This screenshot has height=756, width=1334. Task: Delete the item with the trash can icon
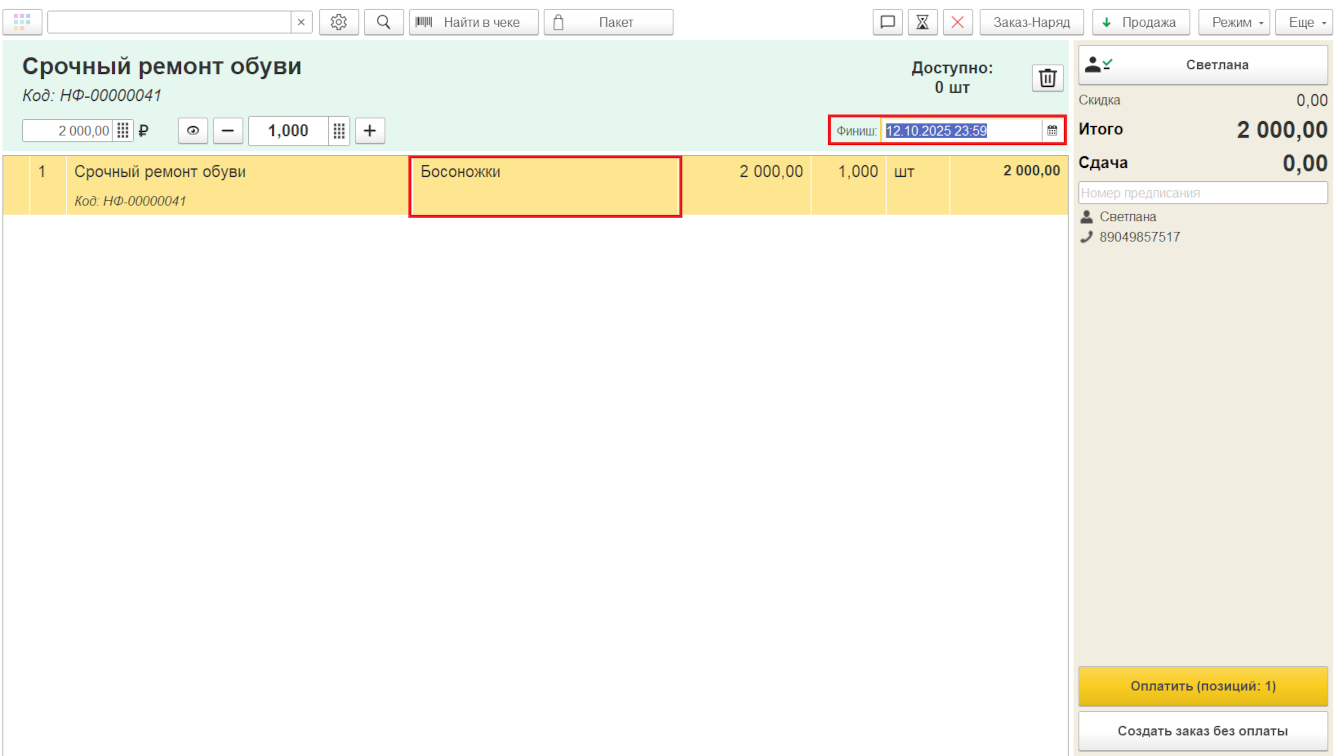[x=1047, y=78]
